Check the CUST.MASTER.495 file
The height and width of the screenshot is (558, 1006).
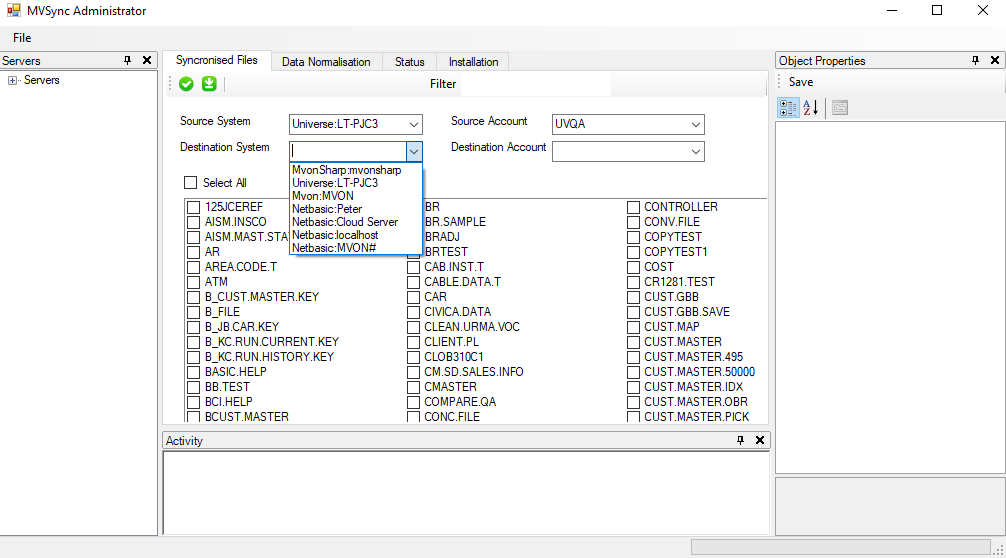(633, 357)
